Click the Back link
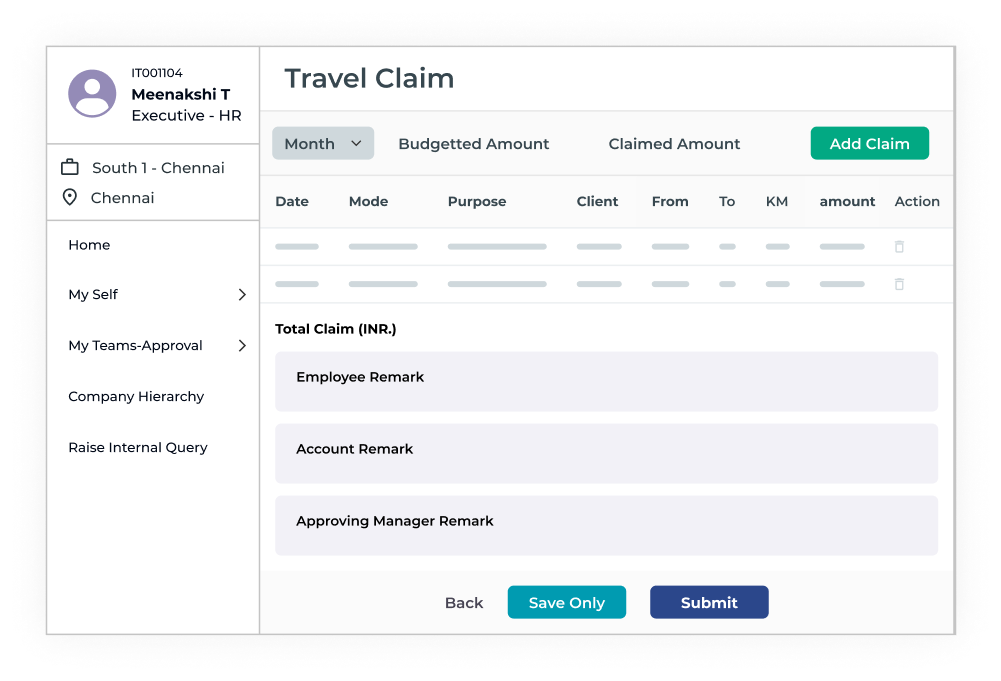 point(464,603)
